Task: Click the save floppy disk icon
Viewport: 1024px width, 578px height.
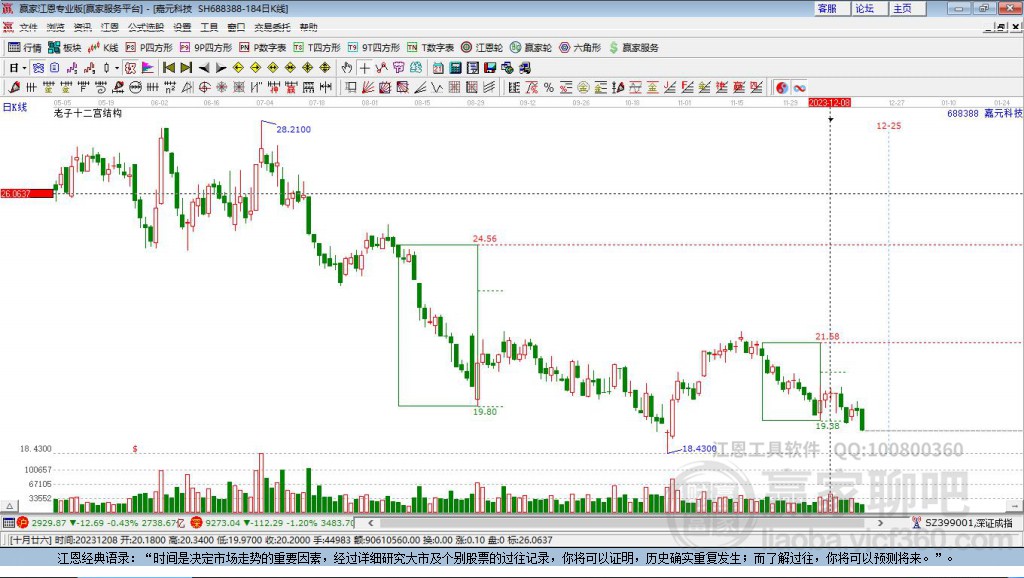Action: (490, 68)
